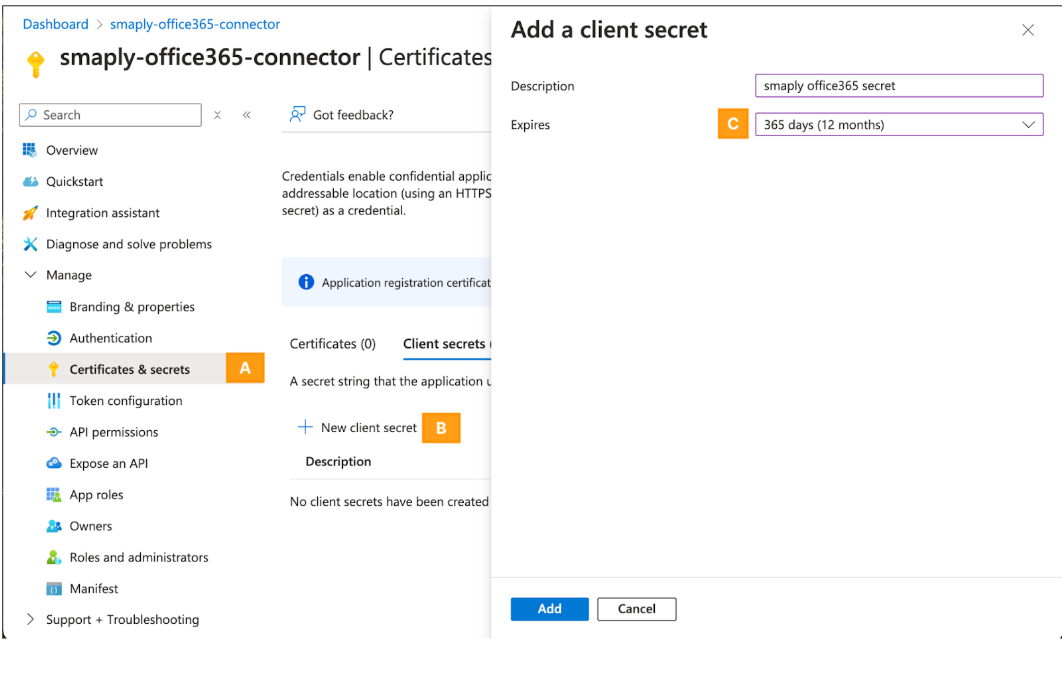The height and width of the screenshot is (690, 1062).
Task: Go to Dashboard breadcrumb link
Action: (56, 24)
